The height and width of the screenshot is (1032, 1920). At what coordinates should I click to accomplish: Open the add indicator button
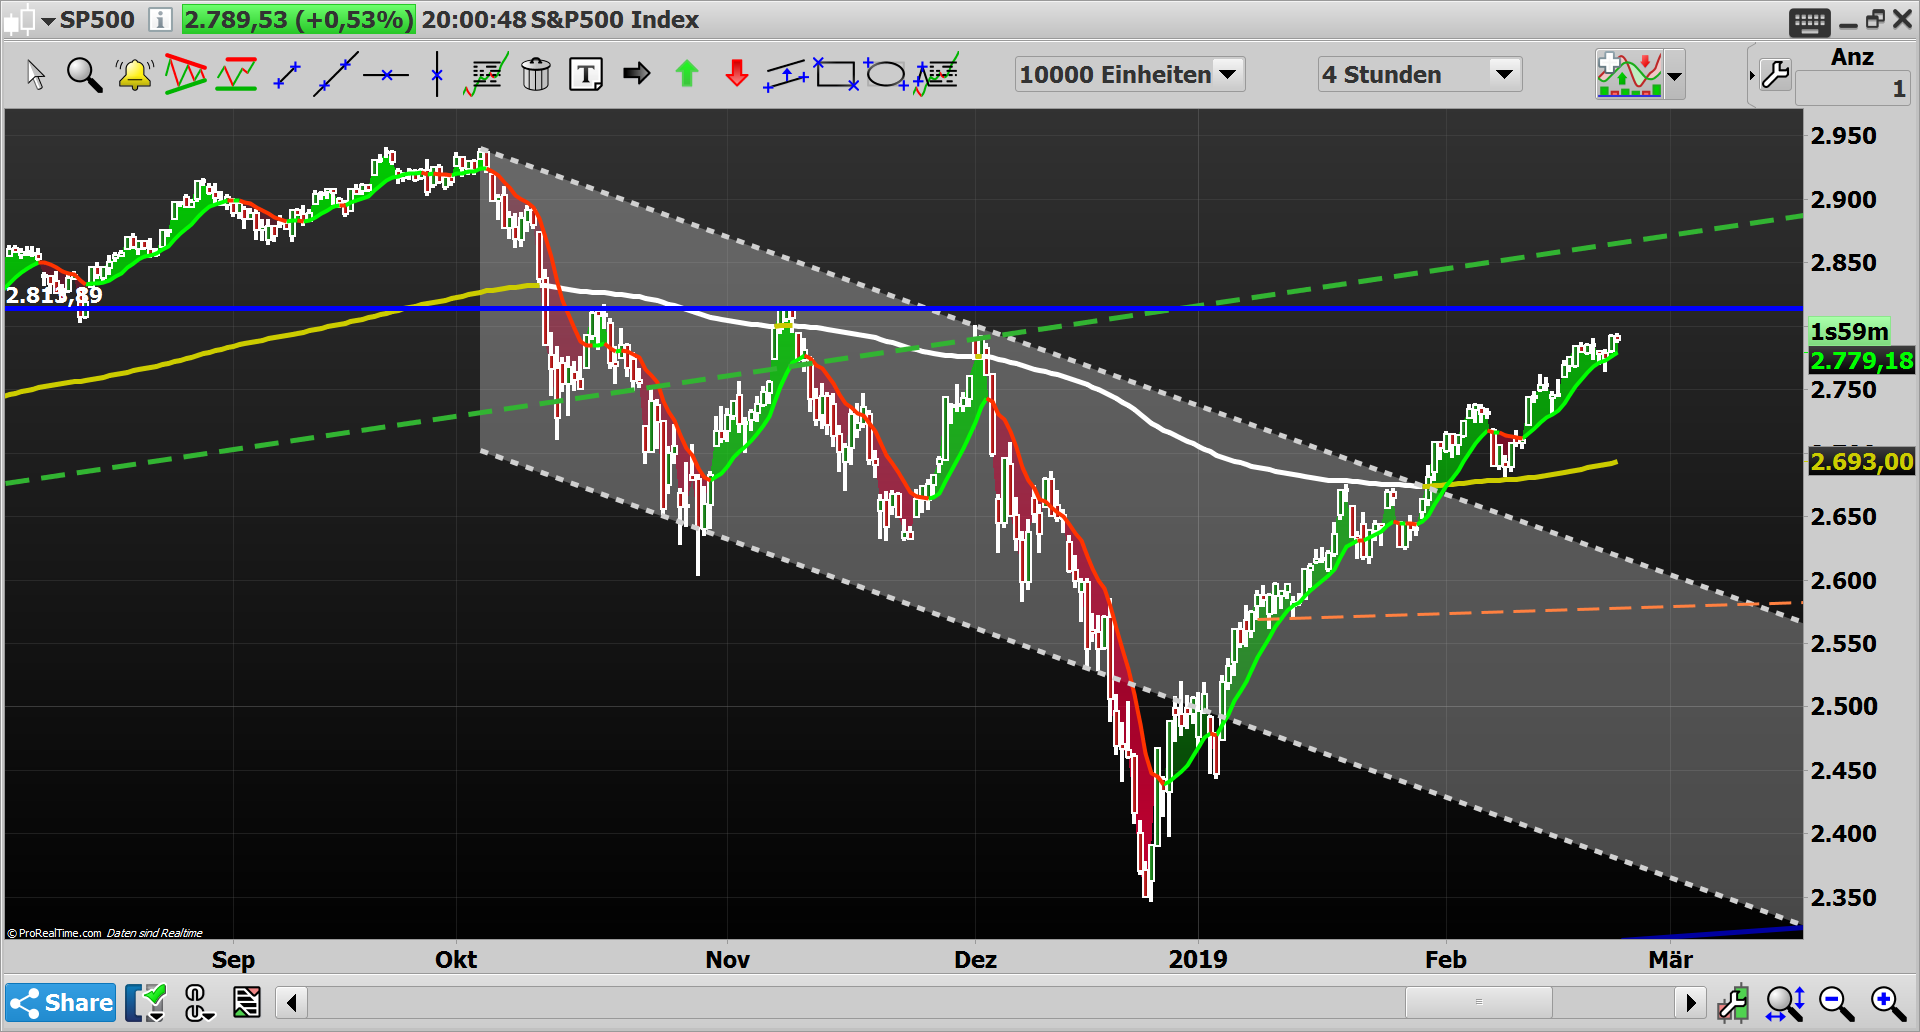(x=1630, y=75)
